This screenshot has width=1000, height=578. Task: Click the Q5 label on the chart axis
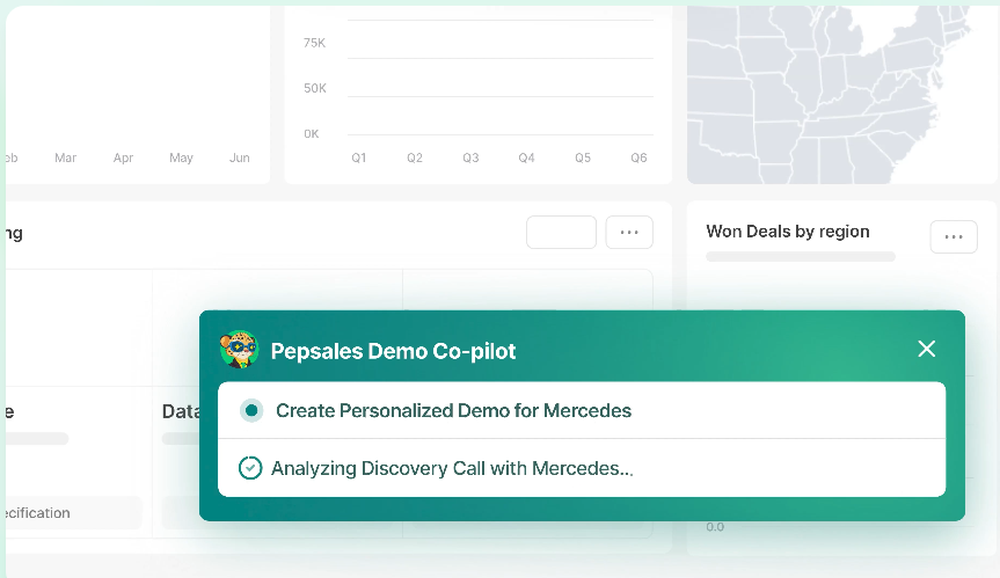[582, 158]
